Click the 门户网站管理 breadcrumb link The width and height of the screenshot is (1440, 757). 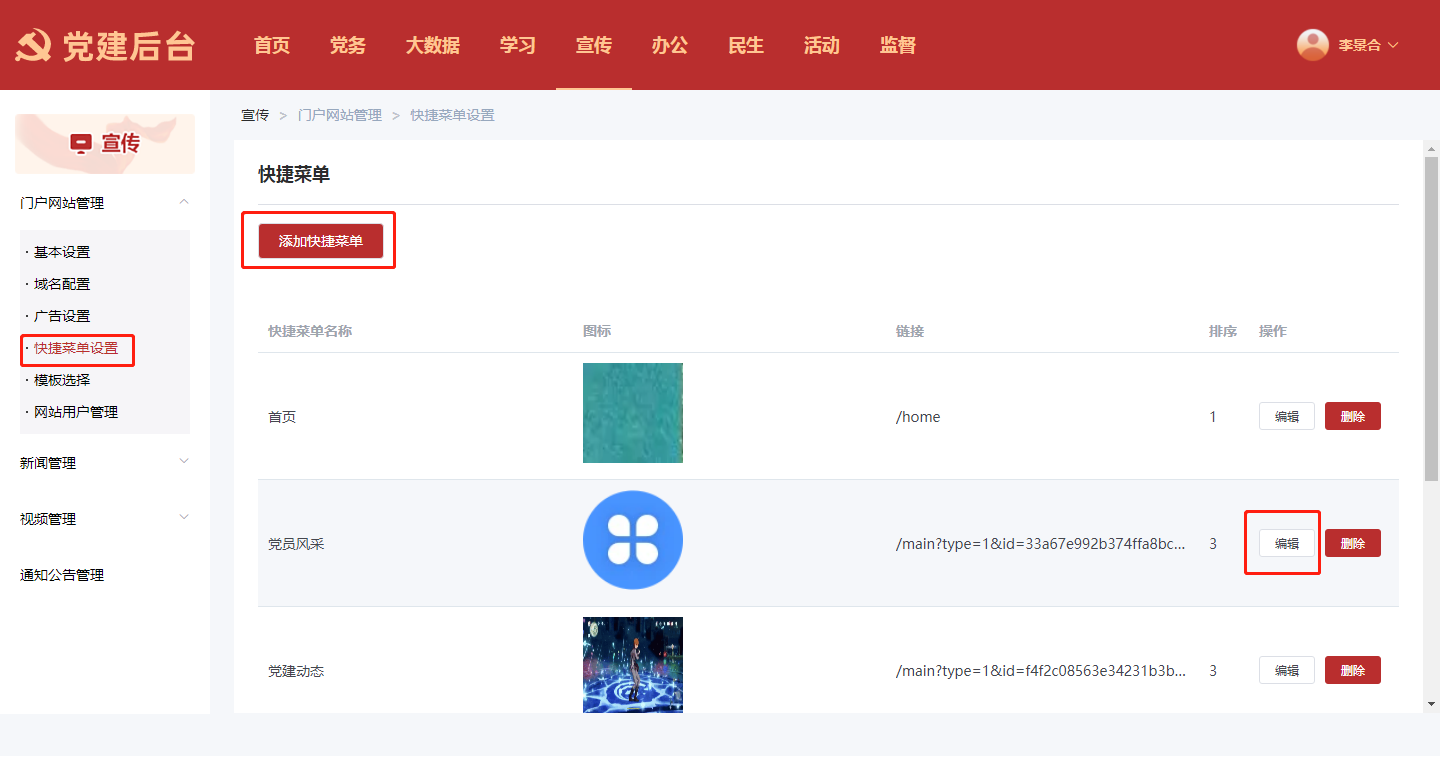pyautogui.click(x=340, y=115)
